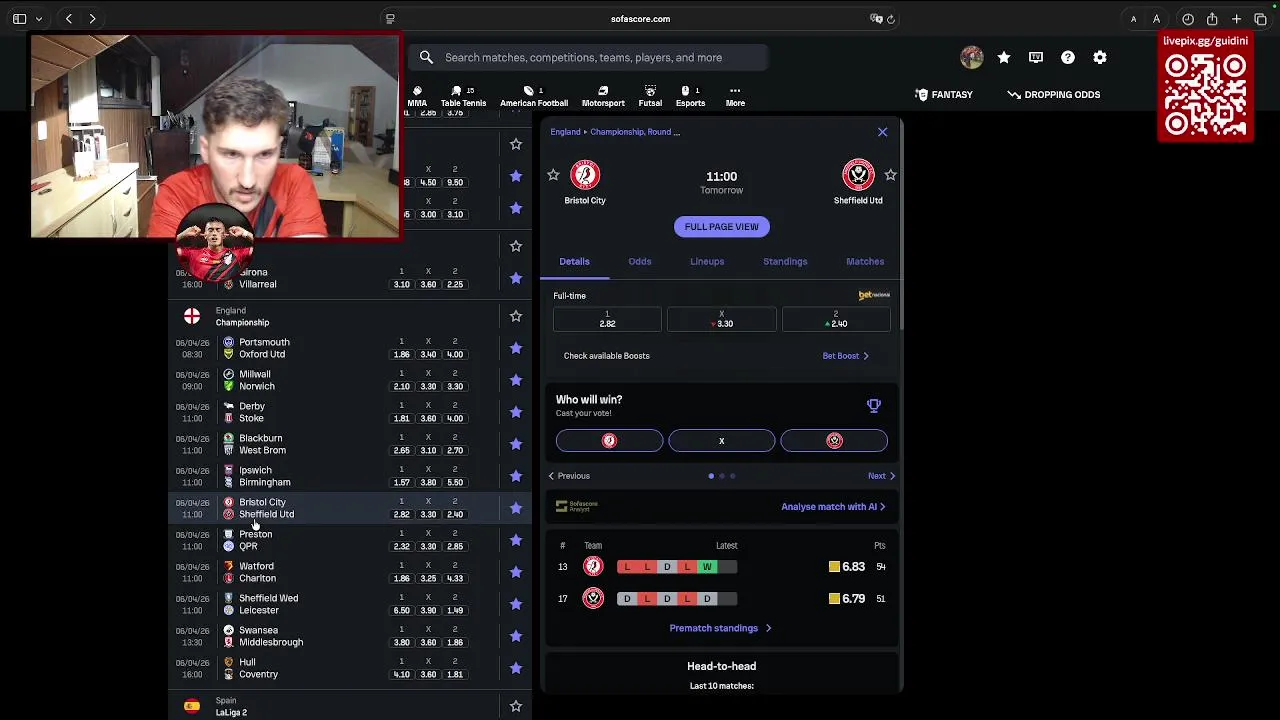Click Sheffield Utd crest in match header

pyautogui.click(x=858, y=175)
